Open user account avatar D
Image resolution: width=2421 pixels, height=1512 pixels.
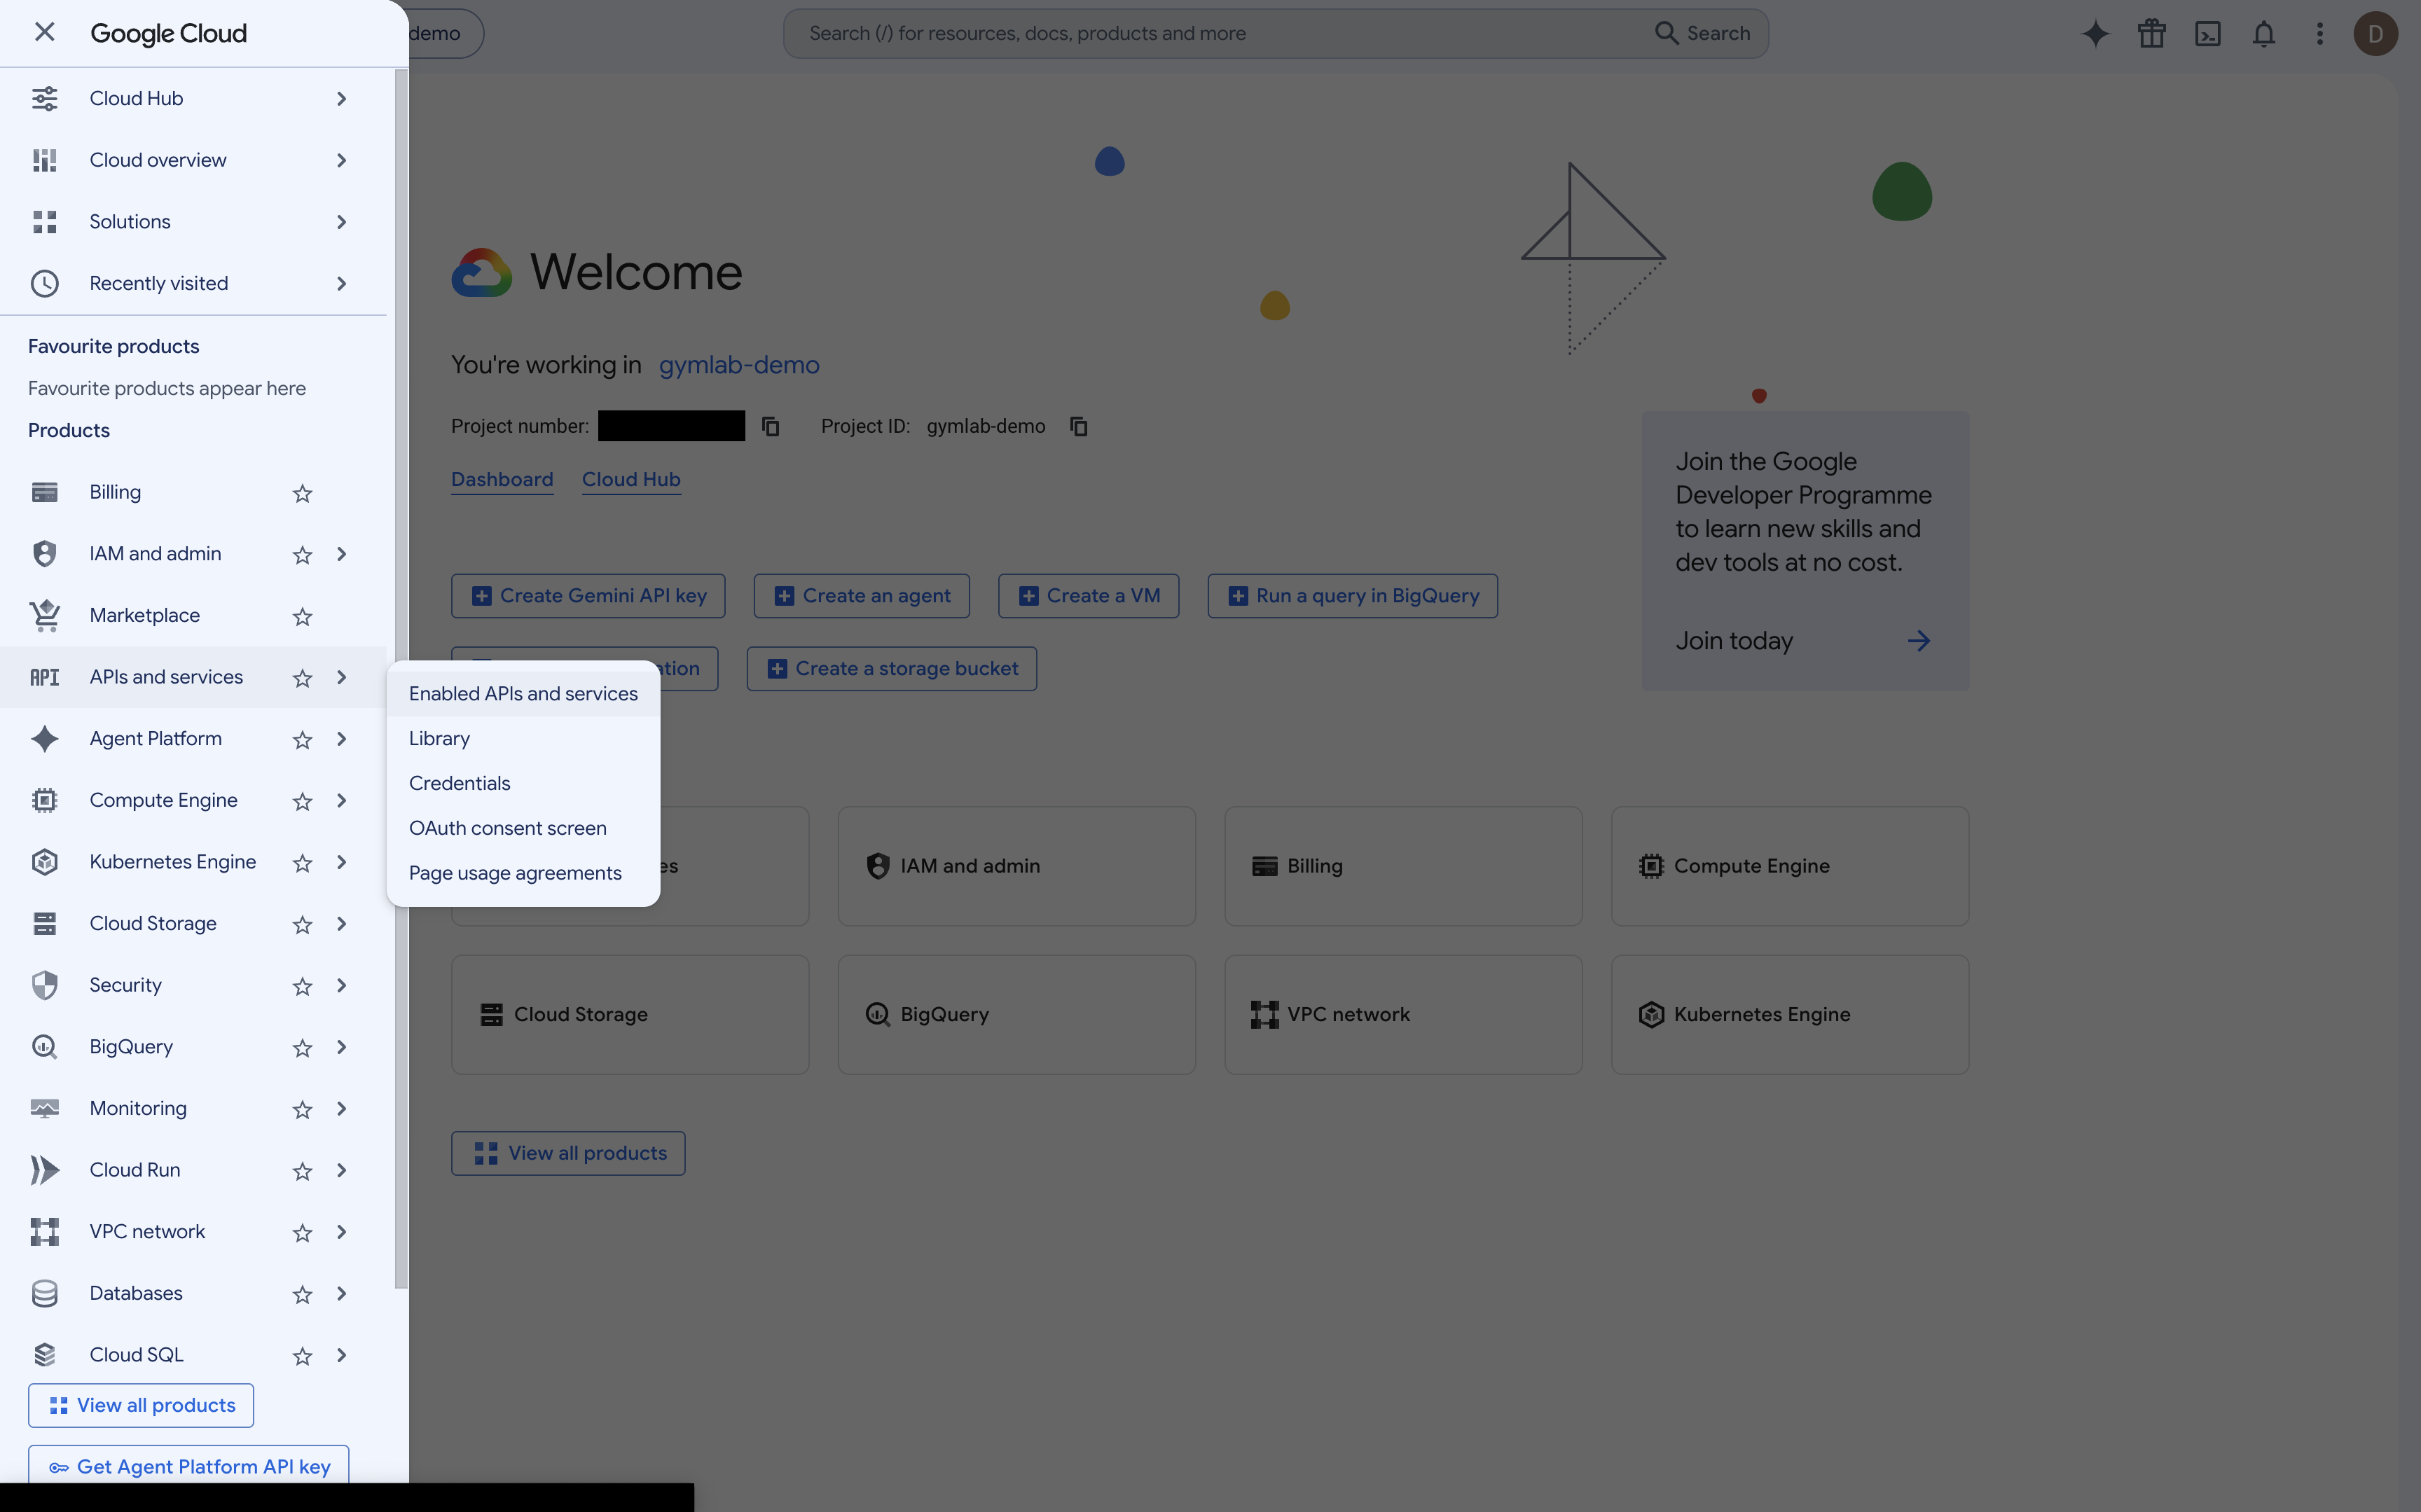click(2375, 34)
